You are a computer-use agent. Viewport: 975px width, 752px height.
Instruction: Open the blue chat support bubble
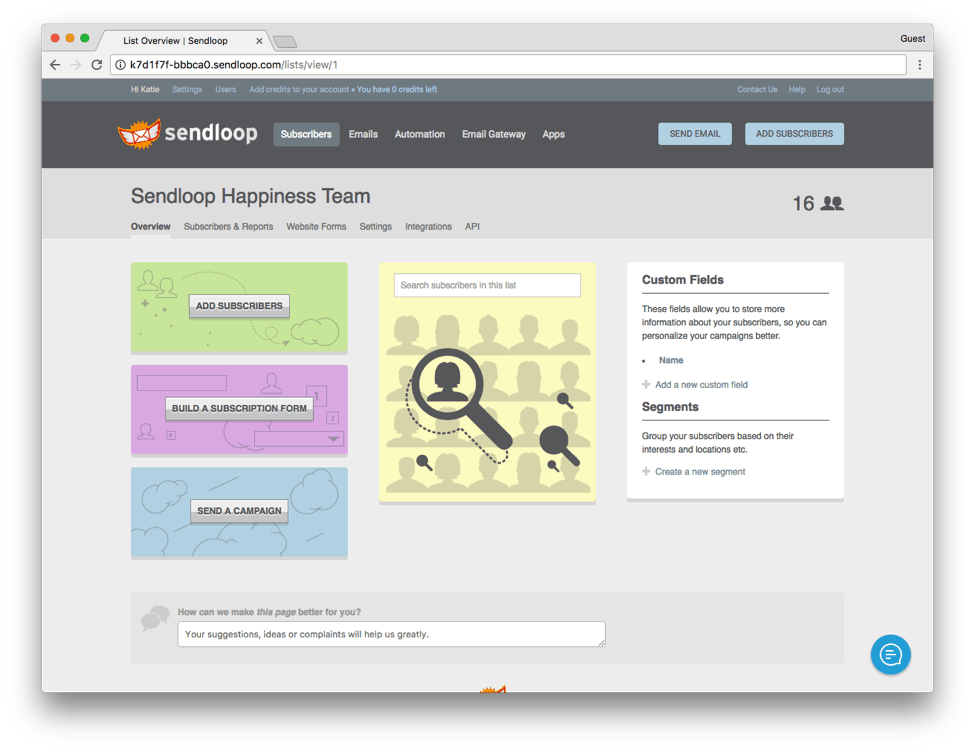(x=890, y=655)
